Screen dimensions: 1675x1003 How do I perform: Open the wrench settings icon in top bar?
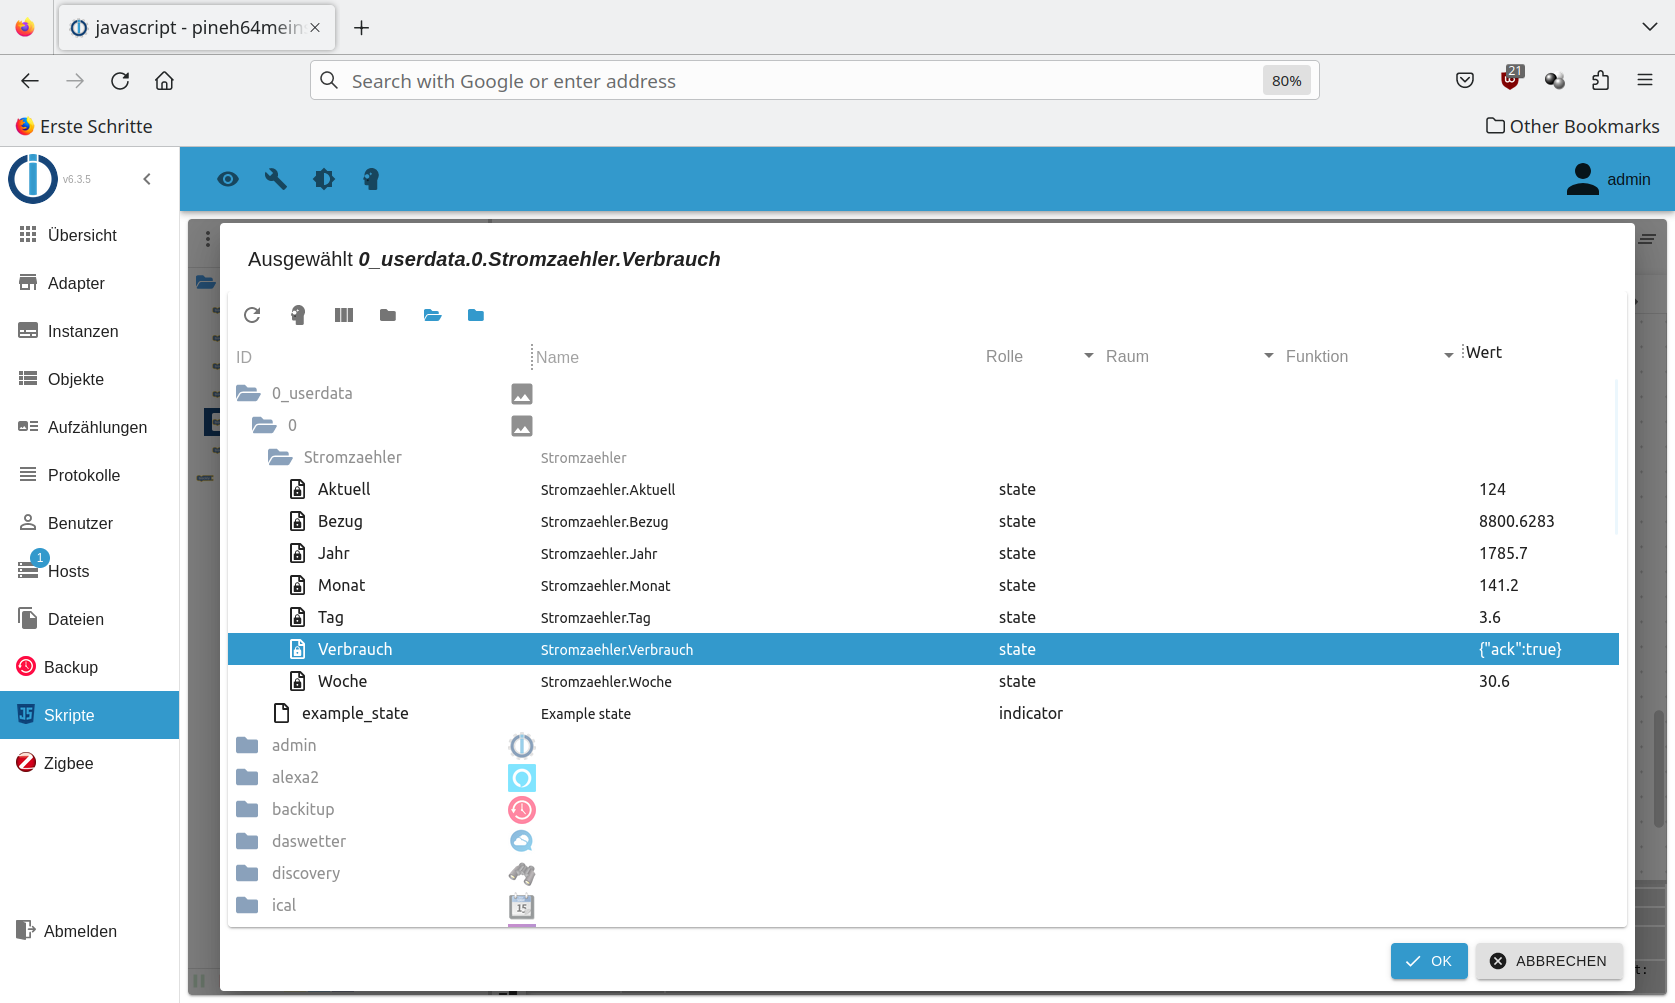276,179
